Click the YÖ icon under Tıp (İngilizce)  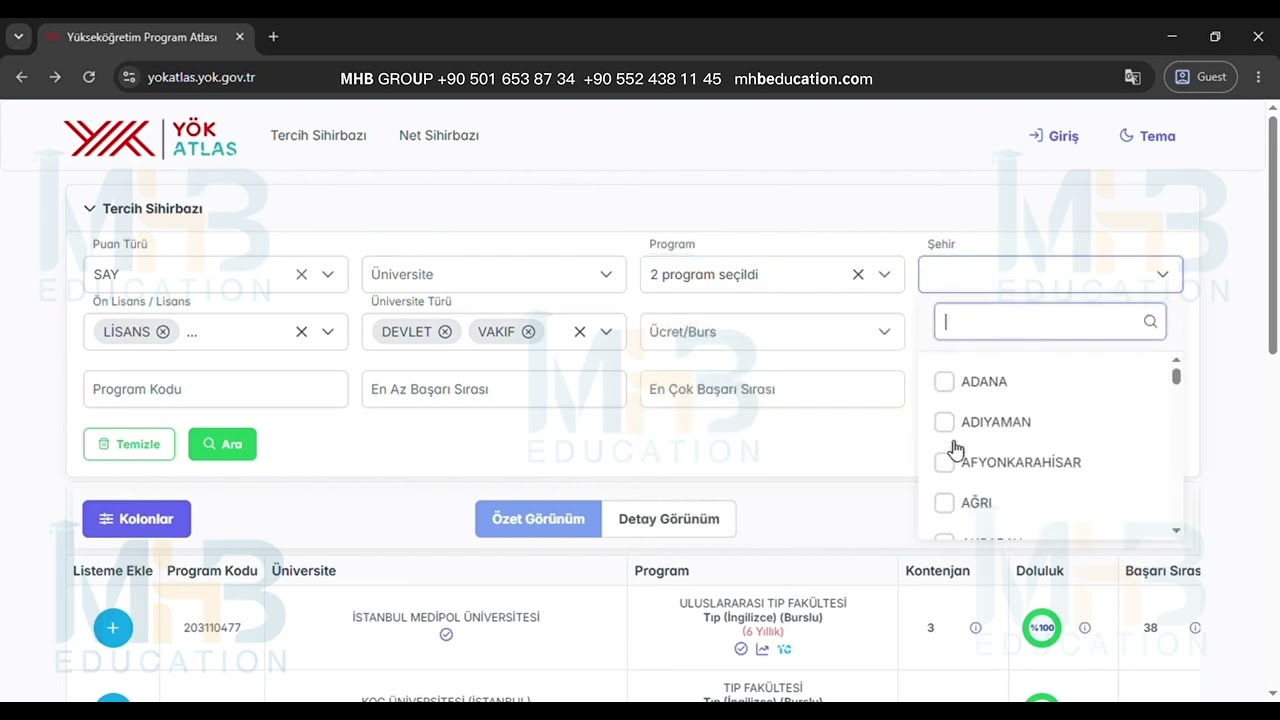(784, 649)
